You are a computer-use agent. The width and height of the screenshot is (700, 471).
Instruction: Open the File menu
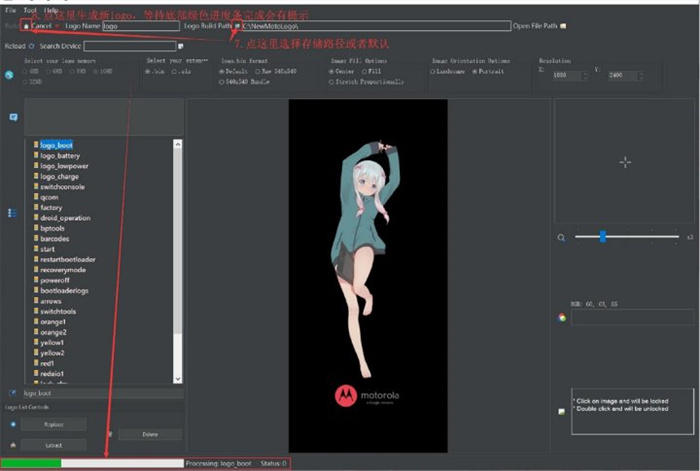pos(10,9)
